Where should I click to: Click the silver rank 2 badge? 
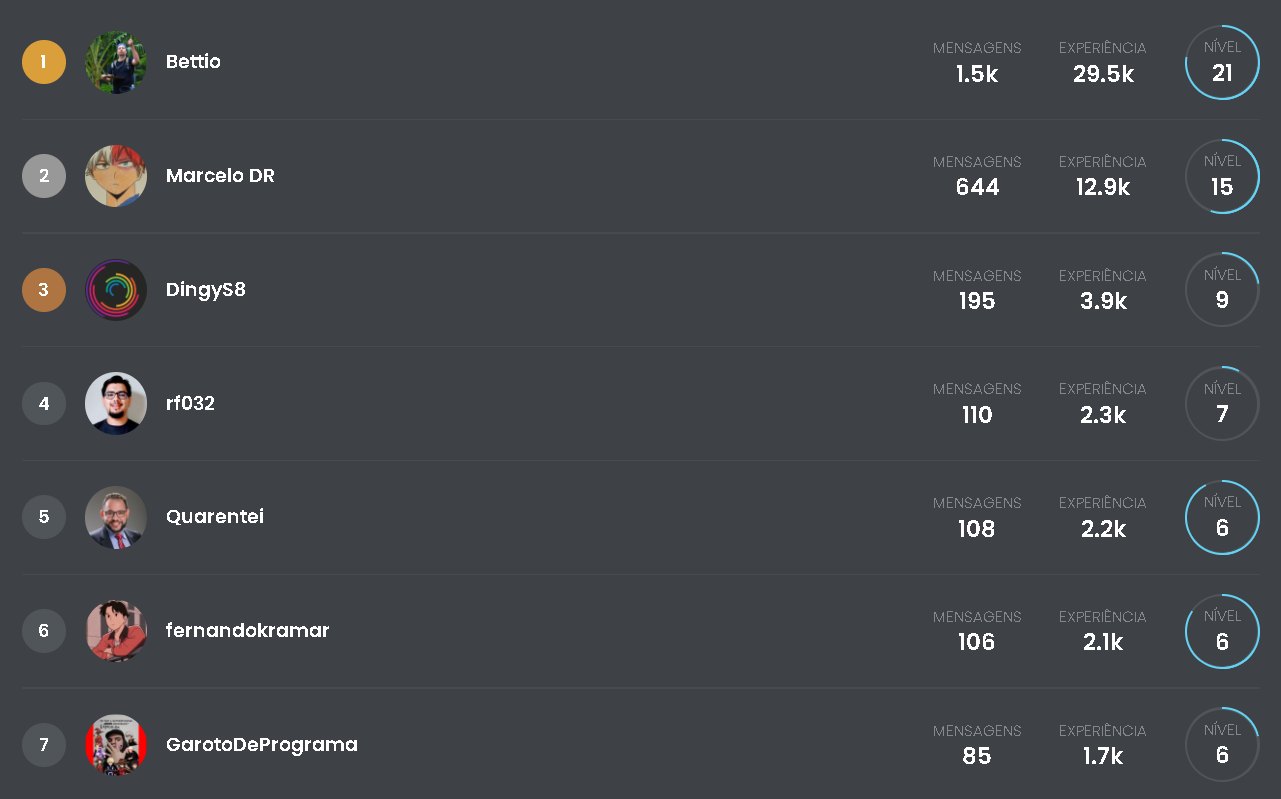(x=44, y=176)
